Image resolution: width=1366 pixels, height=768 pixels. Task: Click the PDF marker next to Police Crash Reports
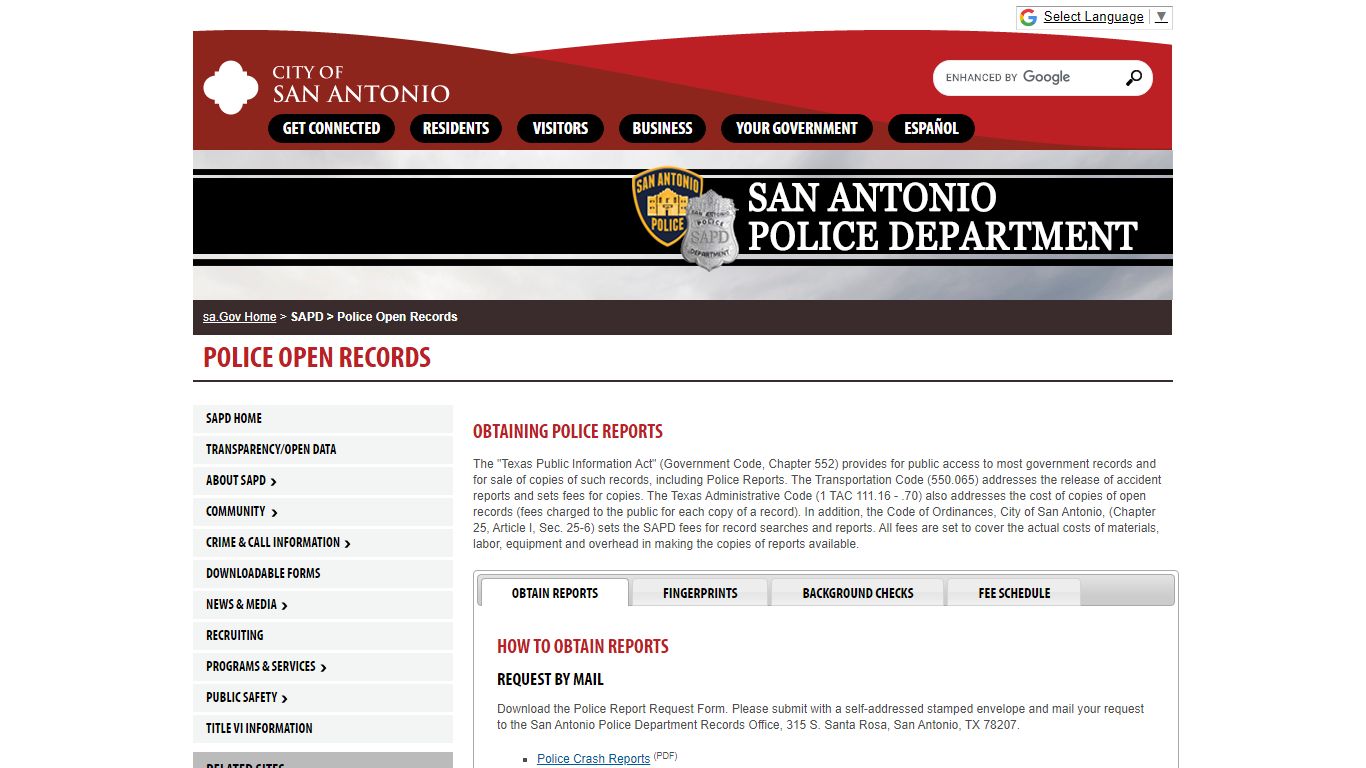point(664,756)
